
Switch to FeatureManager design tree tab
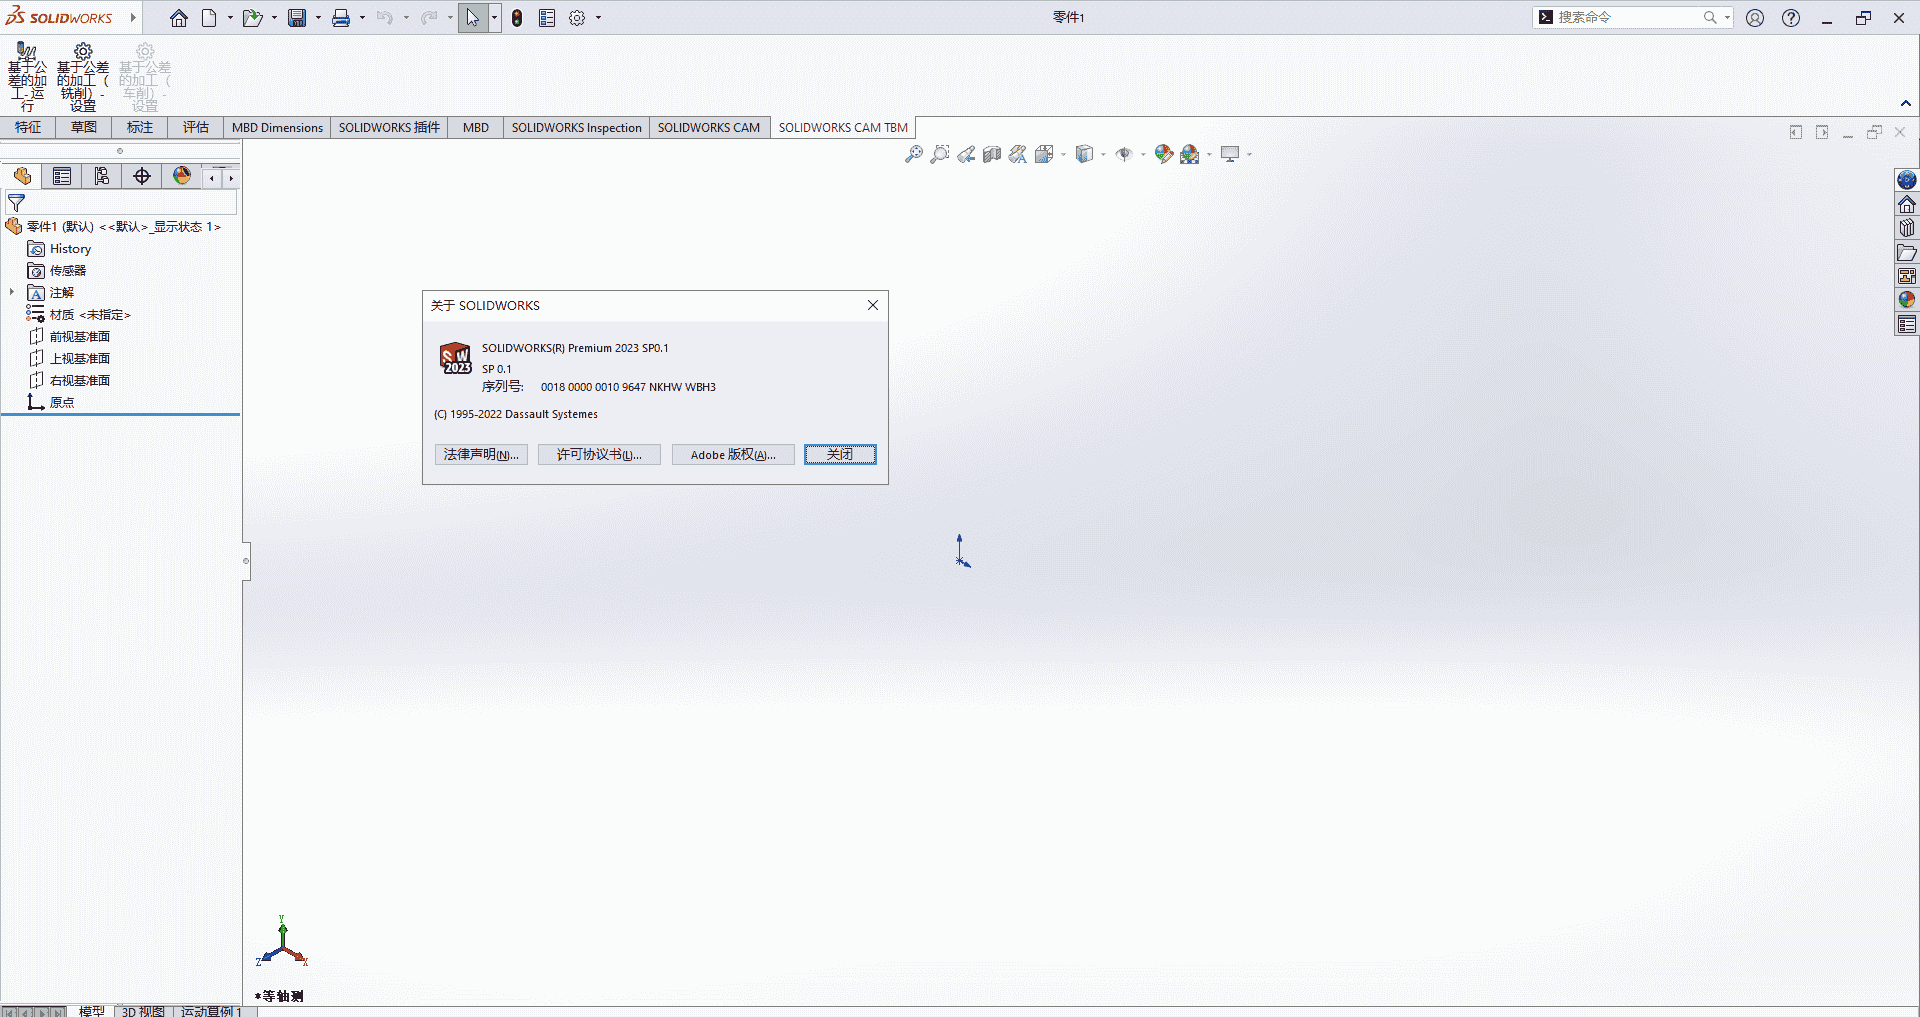[x=22, y=177]
